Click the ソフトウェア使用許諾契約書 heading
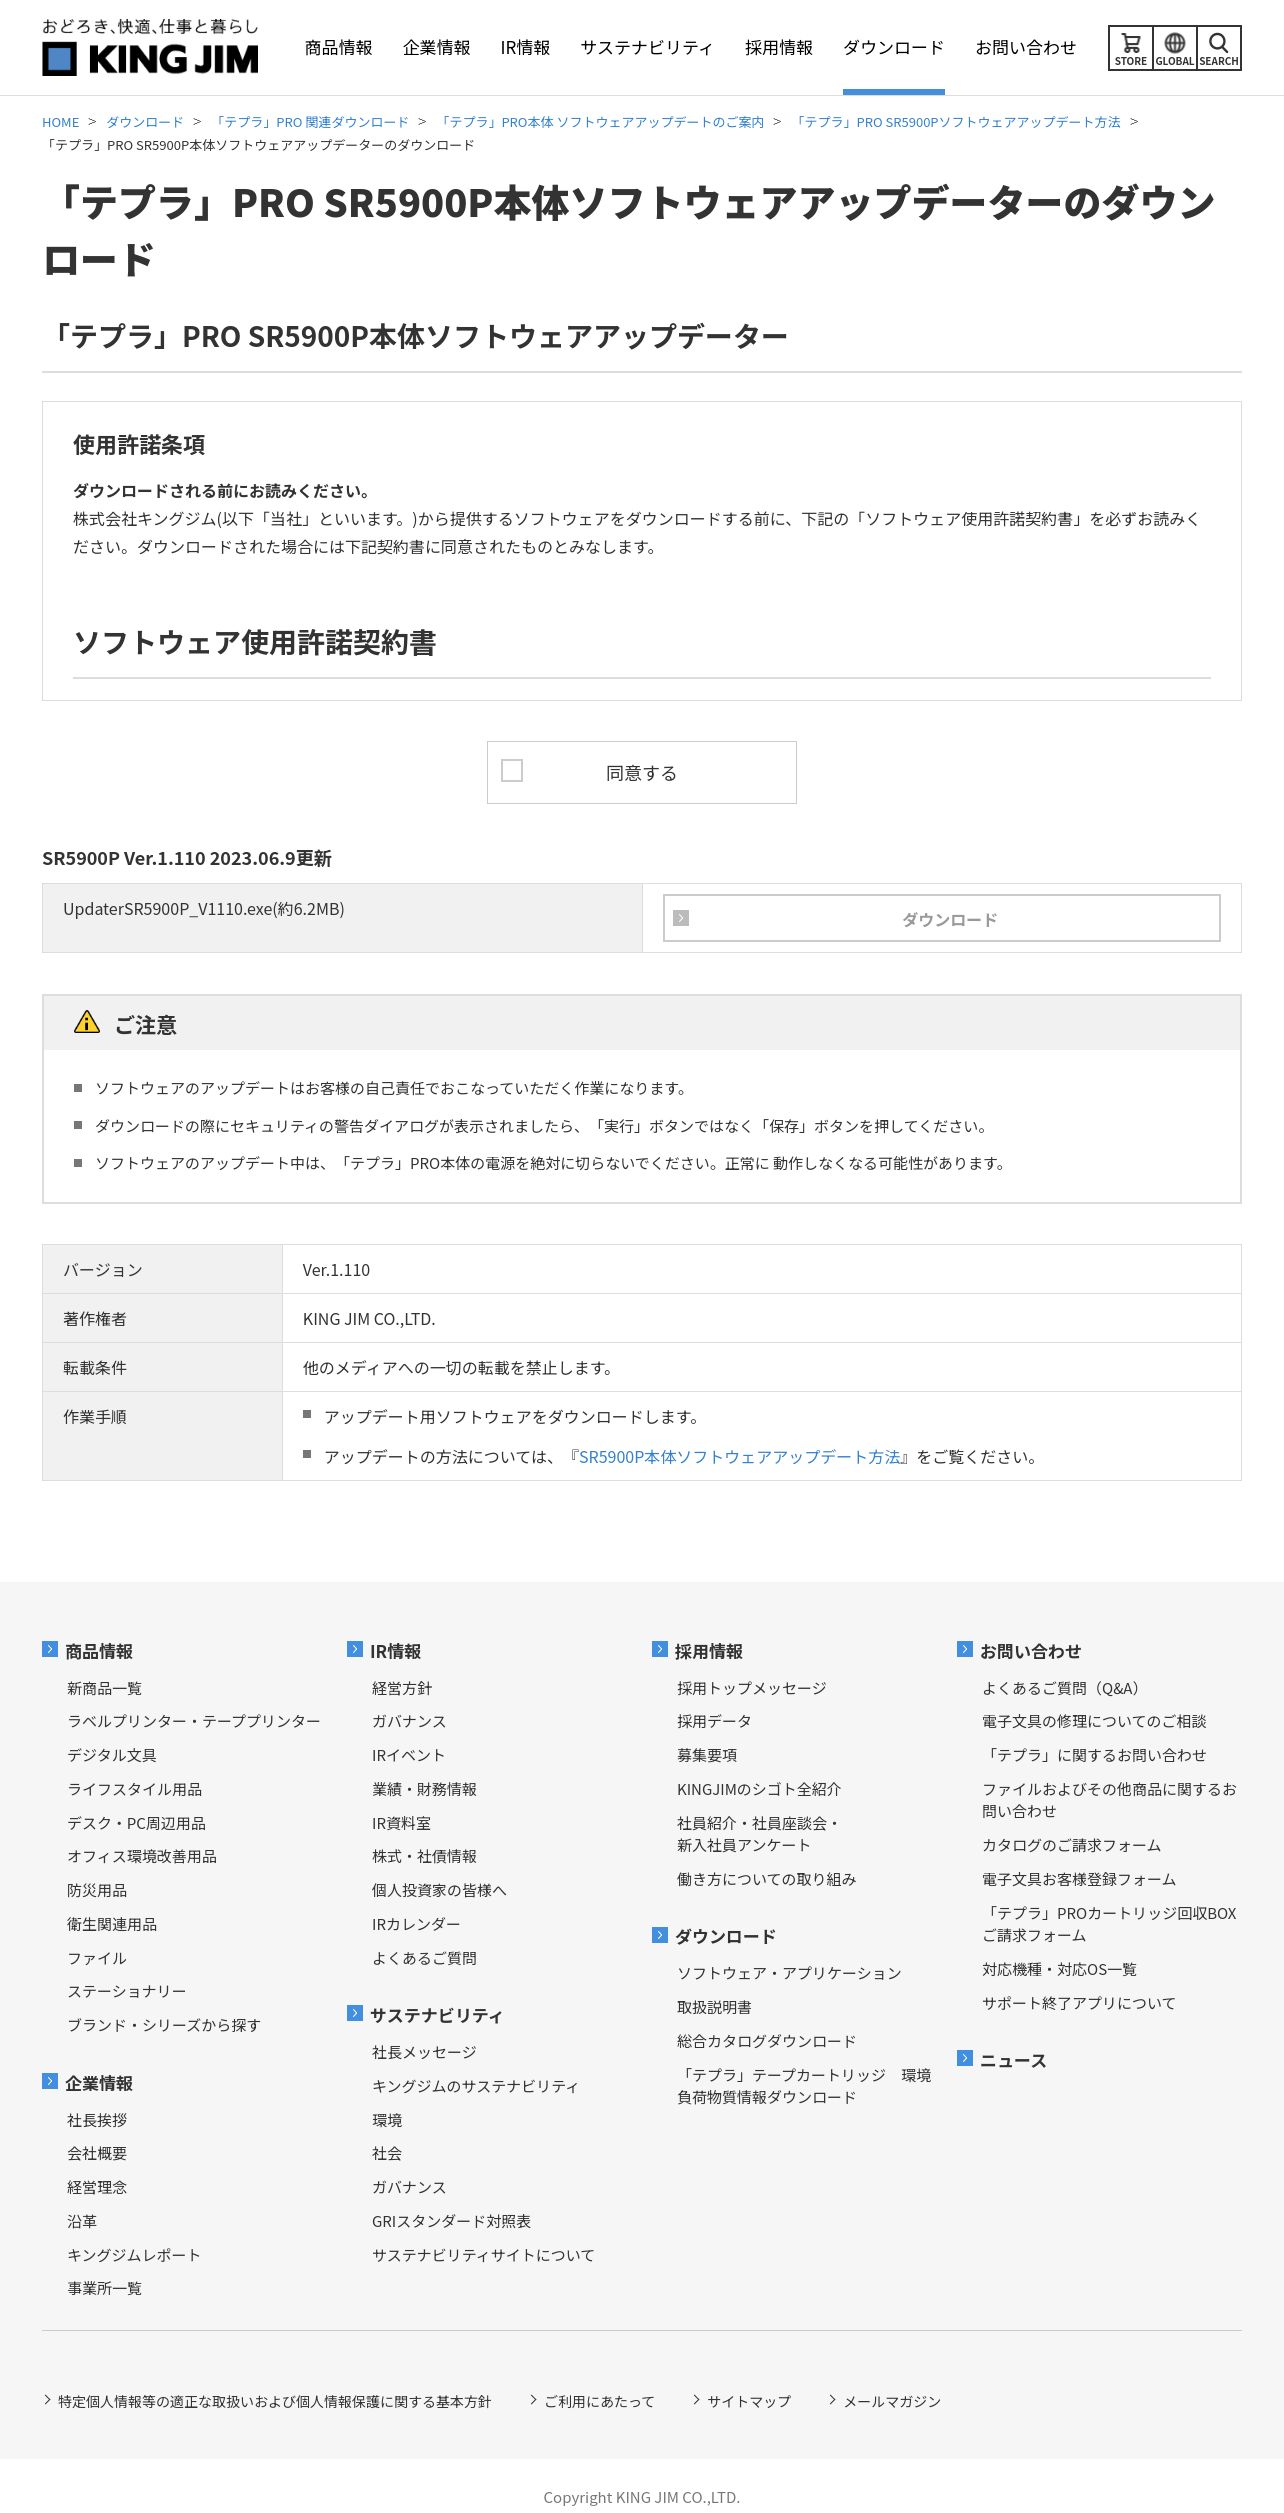 255,642
